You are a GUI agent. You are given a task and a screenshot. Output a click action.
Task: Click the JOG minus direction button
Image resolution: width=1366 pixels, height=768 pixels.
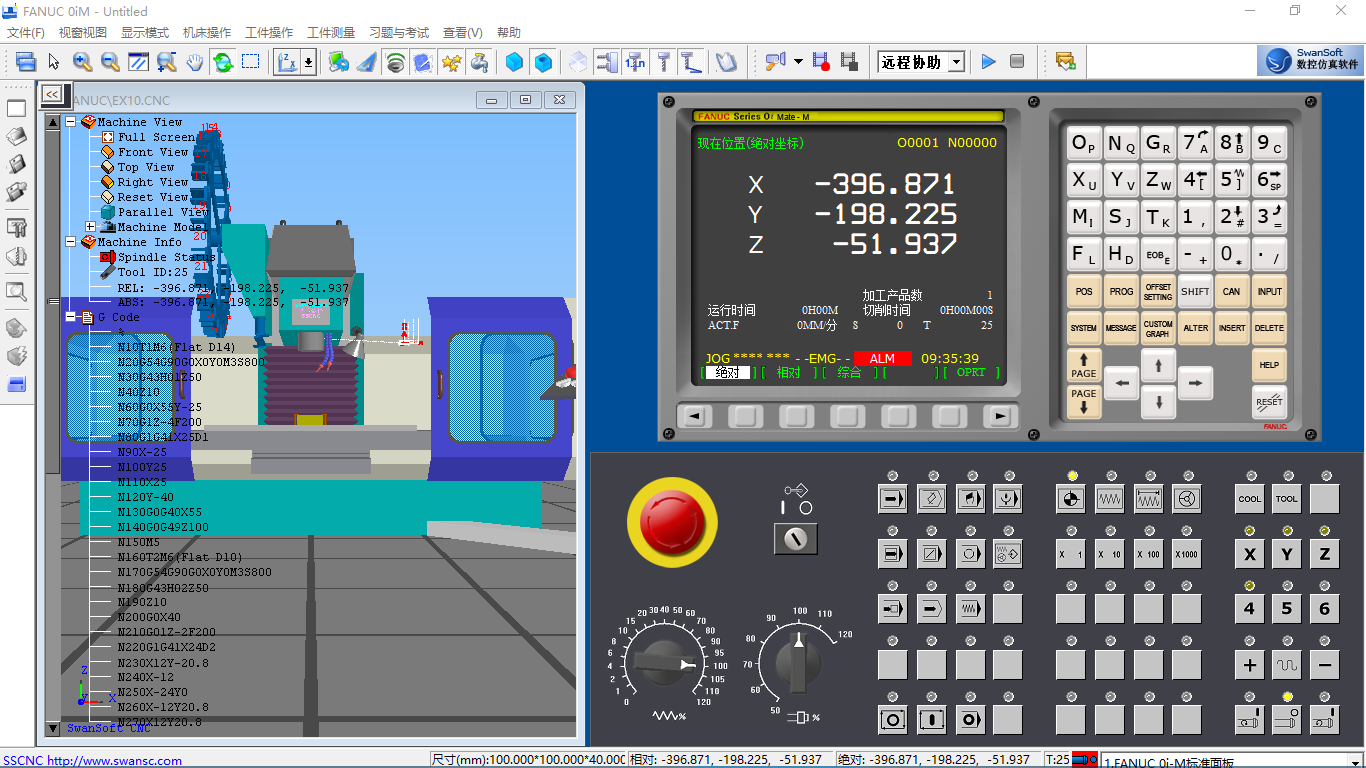click(x=1325, y=664)
